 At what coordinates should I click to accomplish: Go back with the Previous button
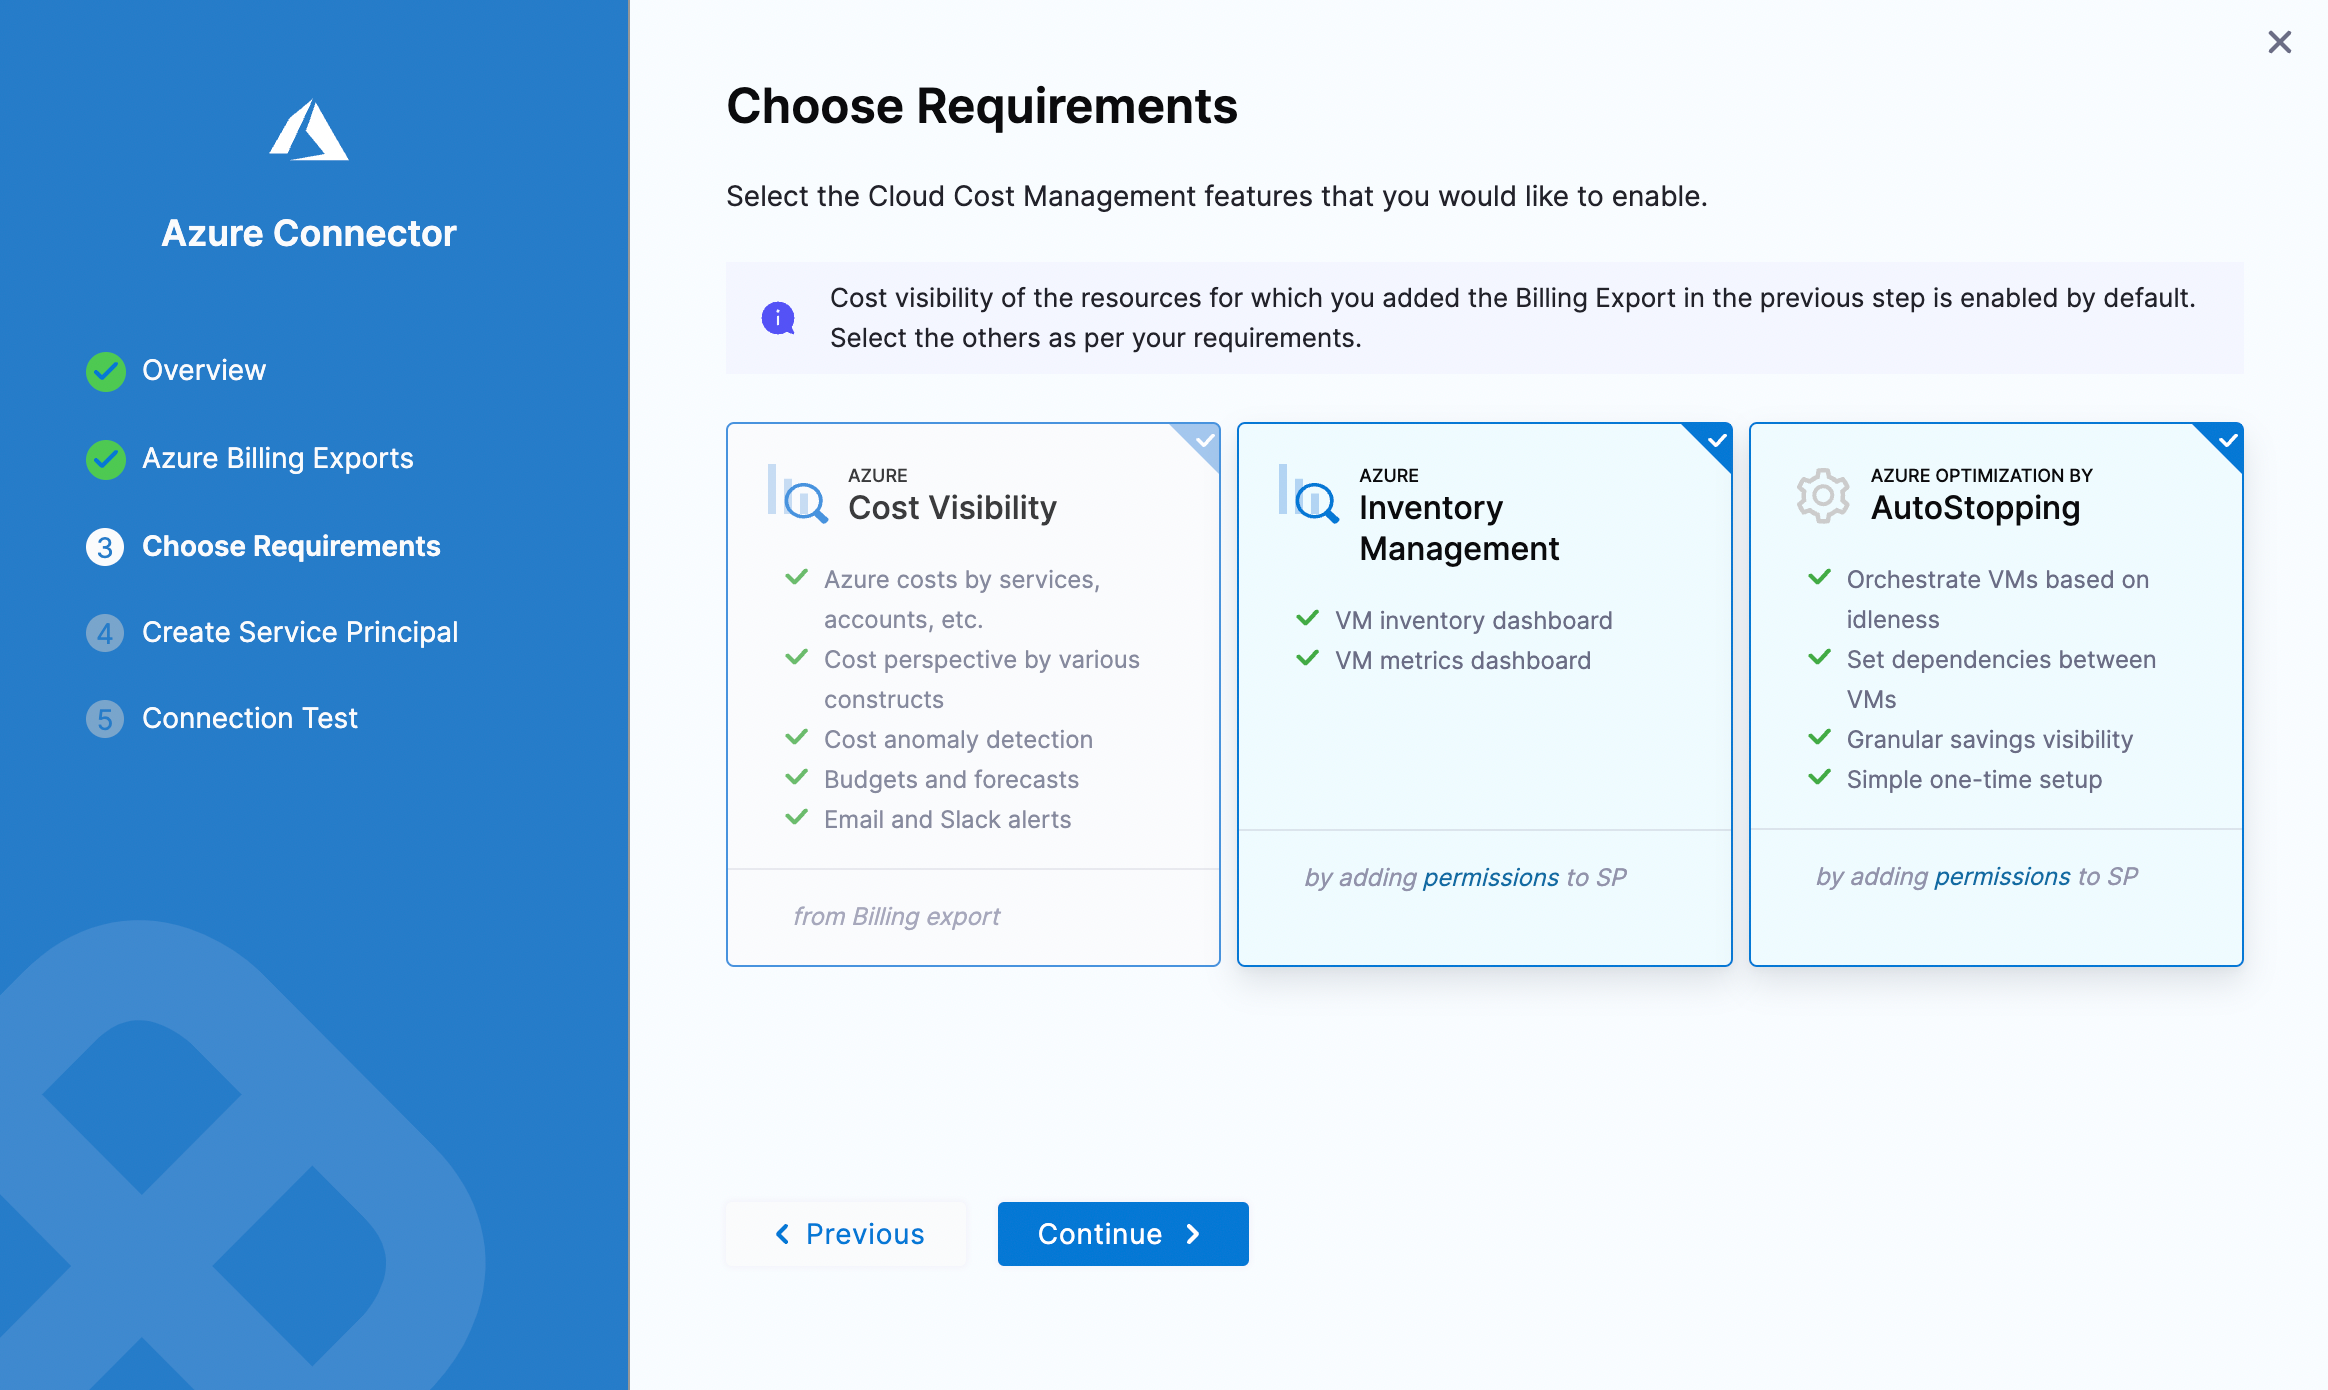pos(847,1234)
